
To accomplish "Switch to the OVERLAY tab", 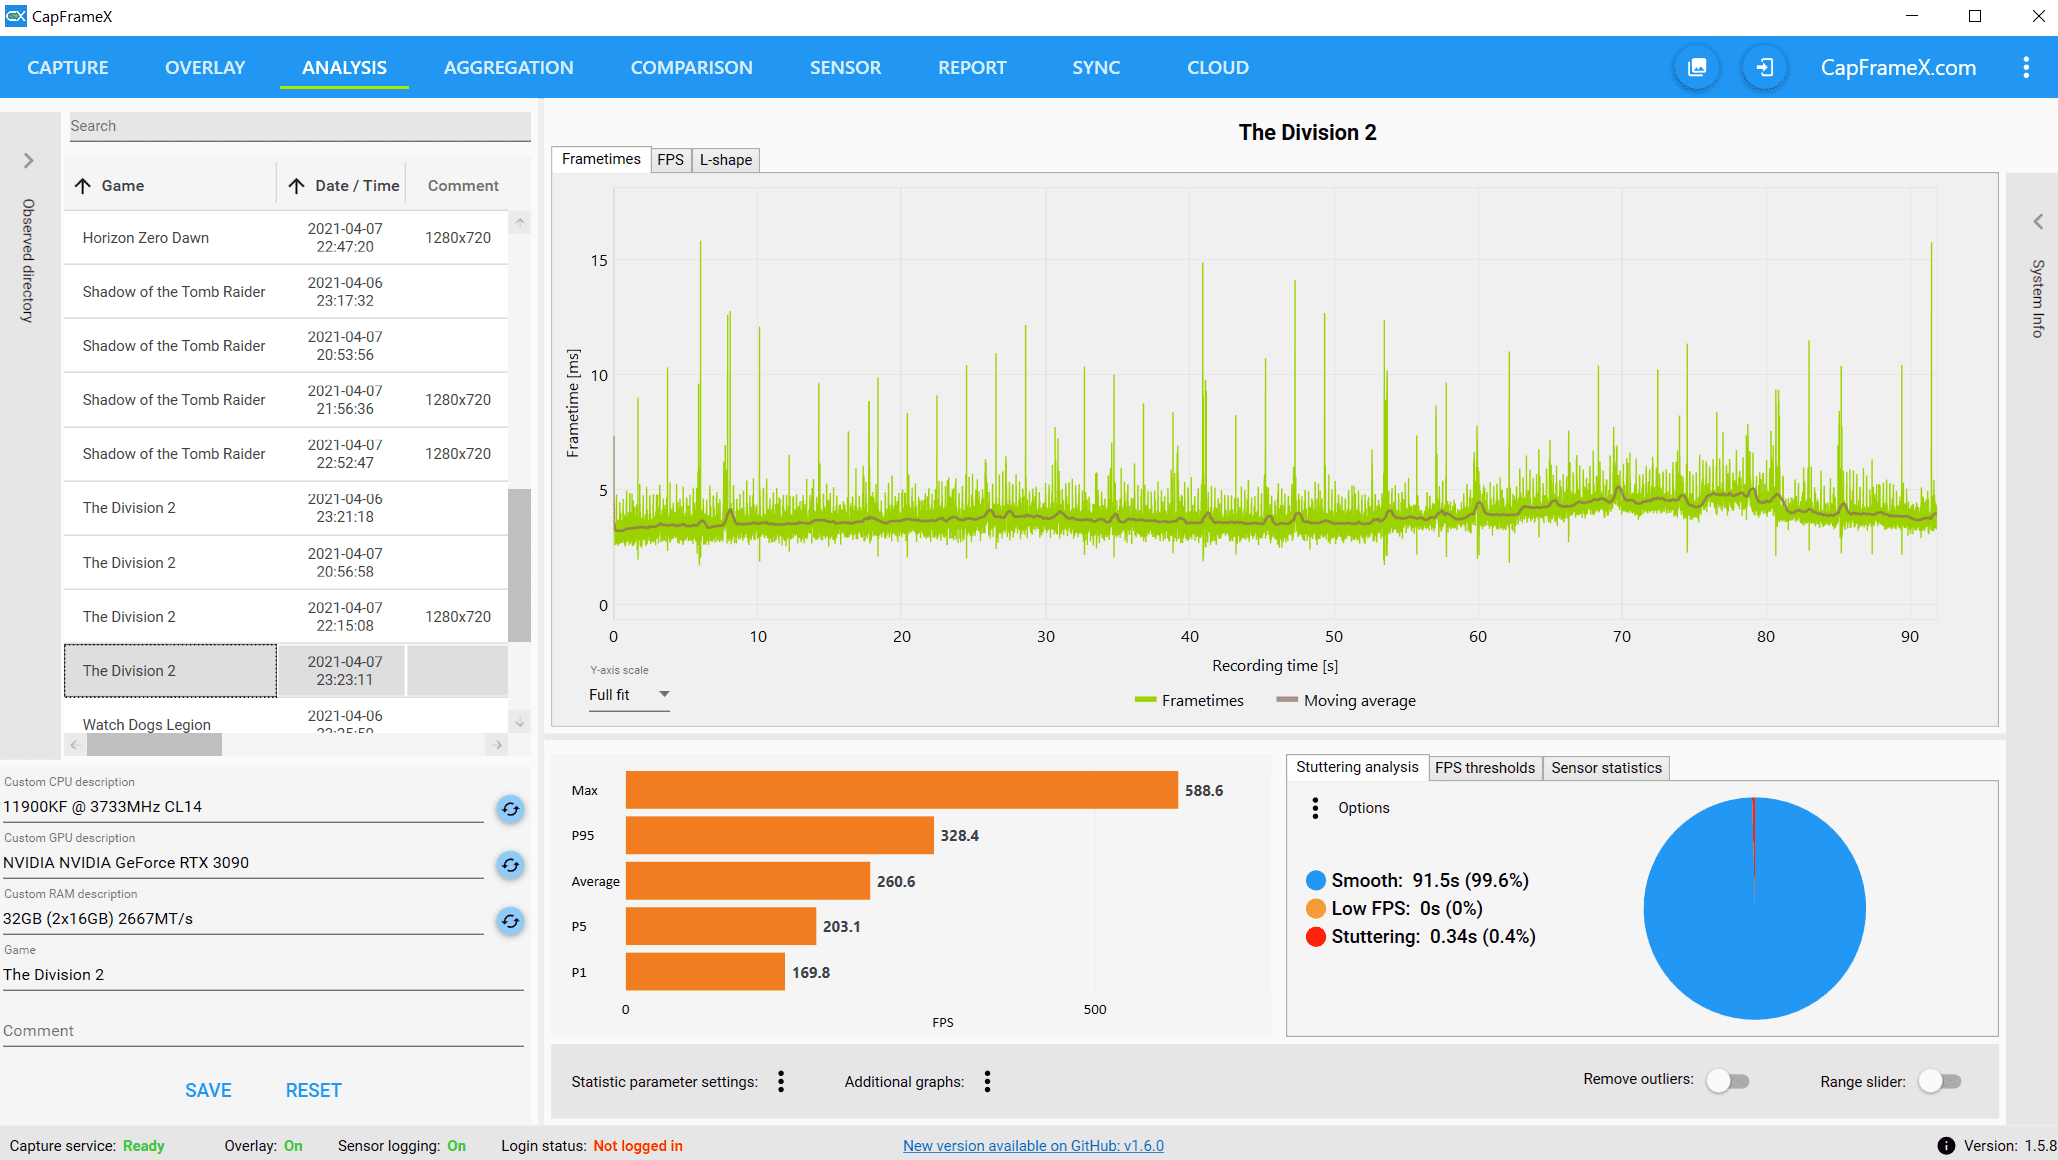I will pyautogui.click(x=205, y=68).
